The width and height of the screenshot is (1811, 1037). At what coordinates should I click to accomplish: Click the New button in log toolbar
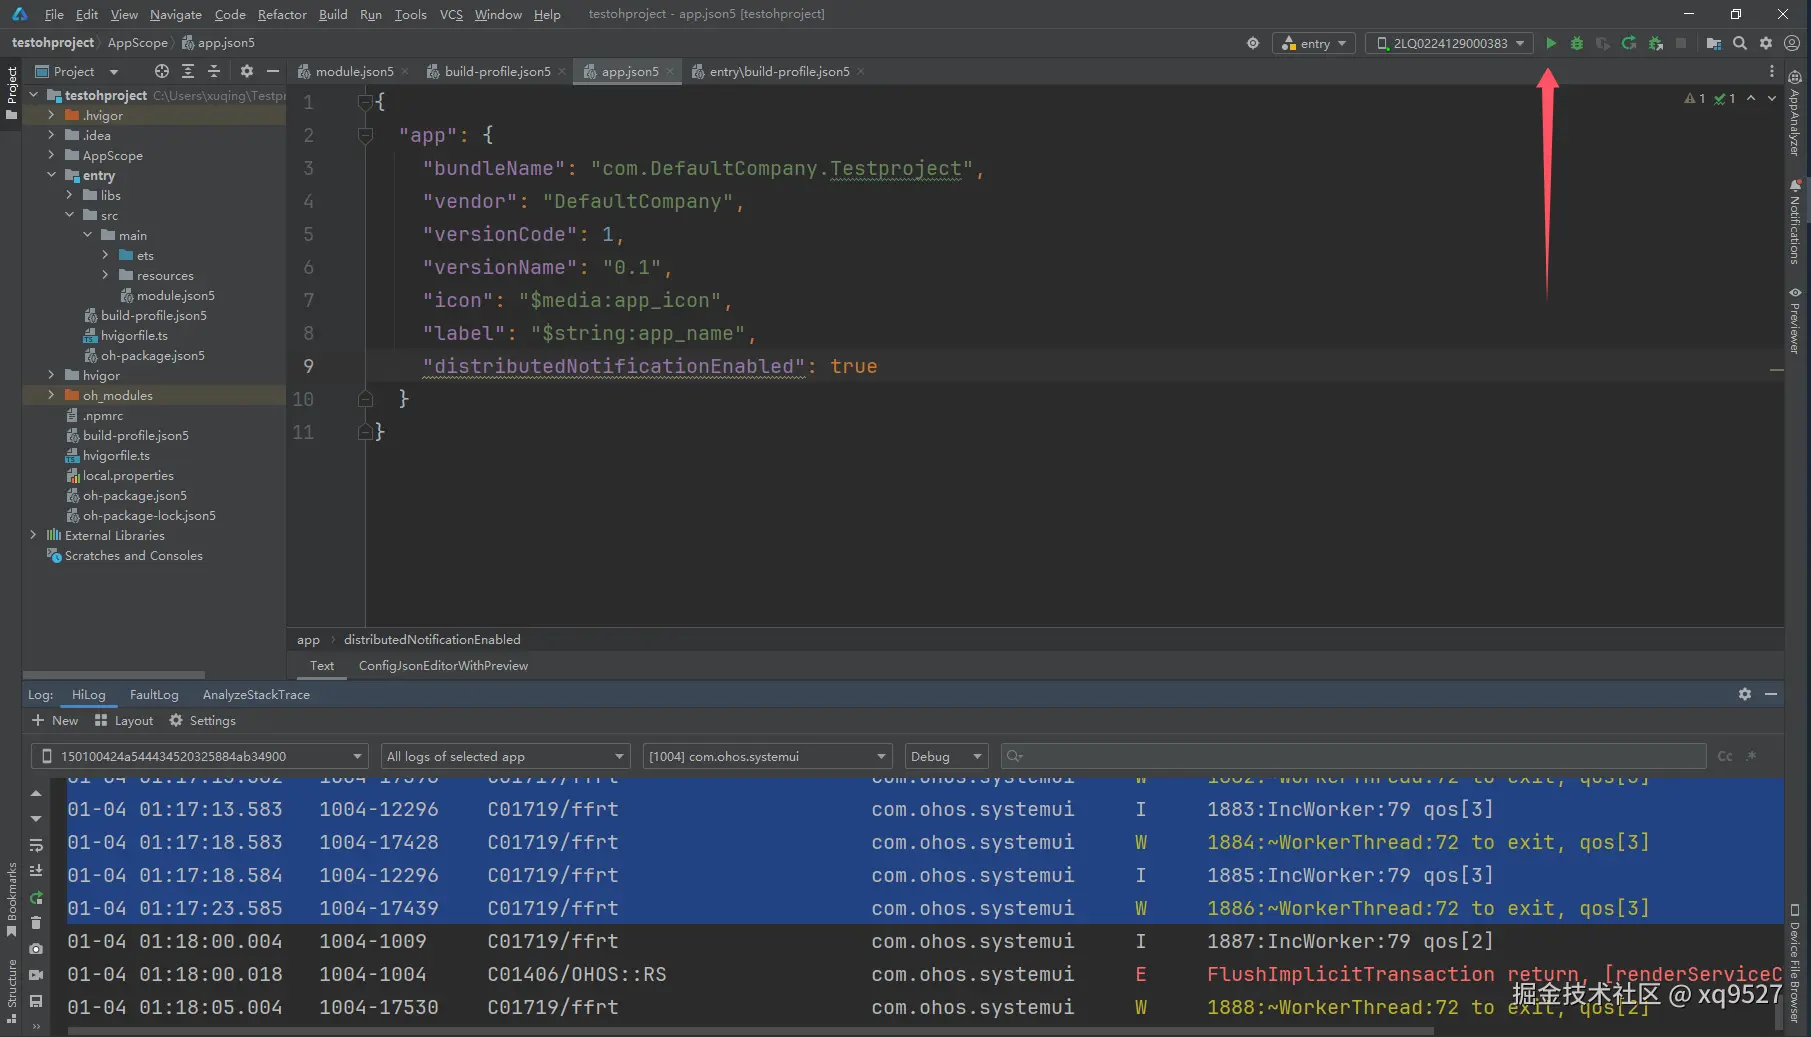point(55,720)
